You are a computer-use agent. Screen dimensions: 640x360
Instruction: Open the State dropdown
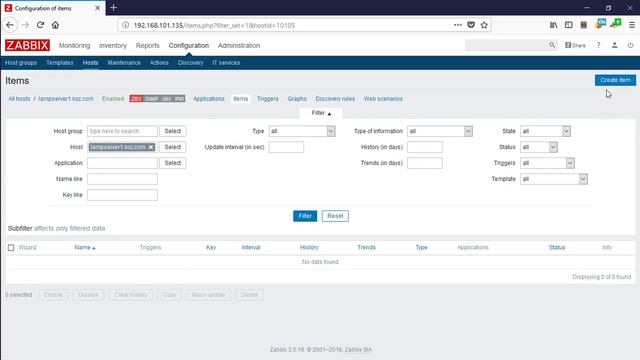pos(545,131)
